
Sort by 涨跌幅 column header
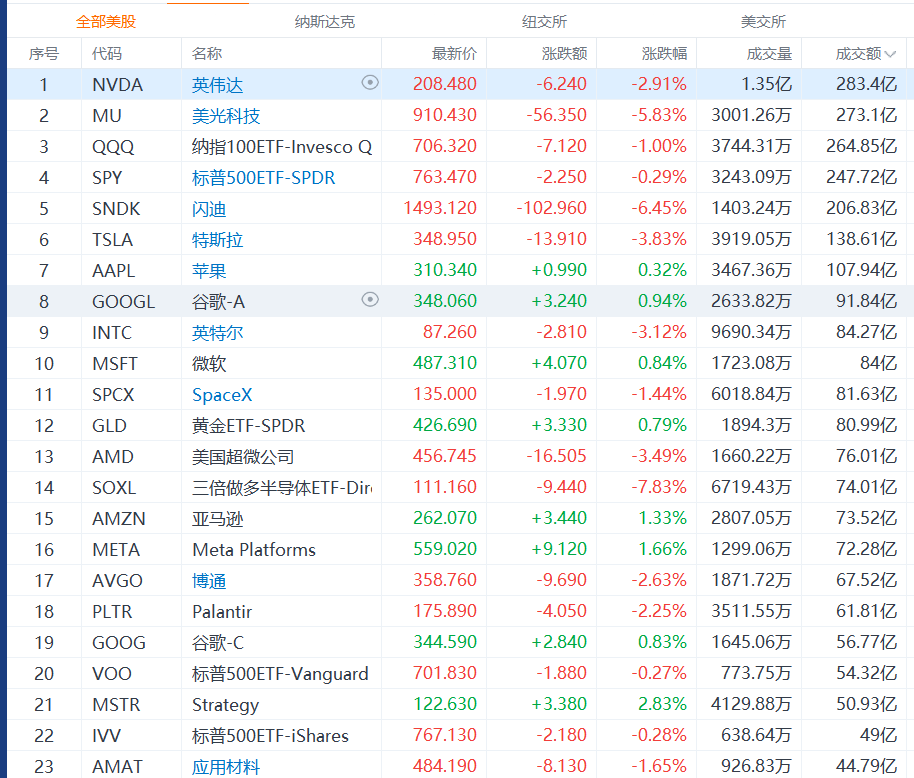coord(664,54)
